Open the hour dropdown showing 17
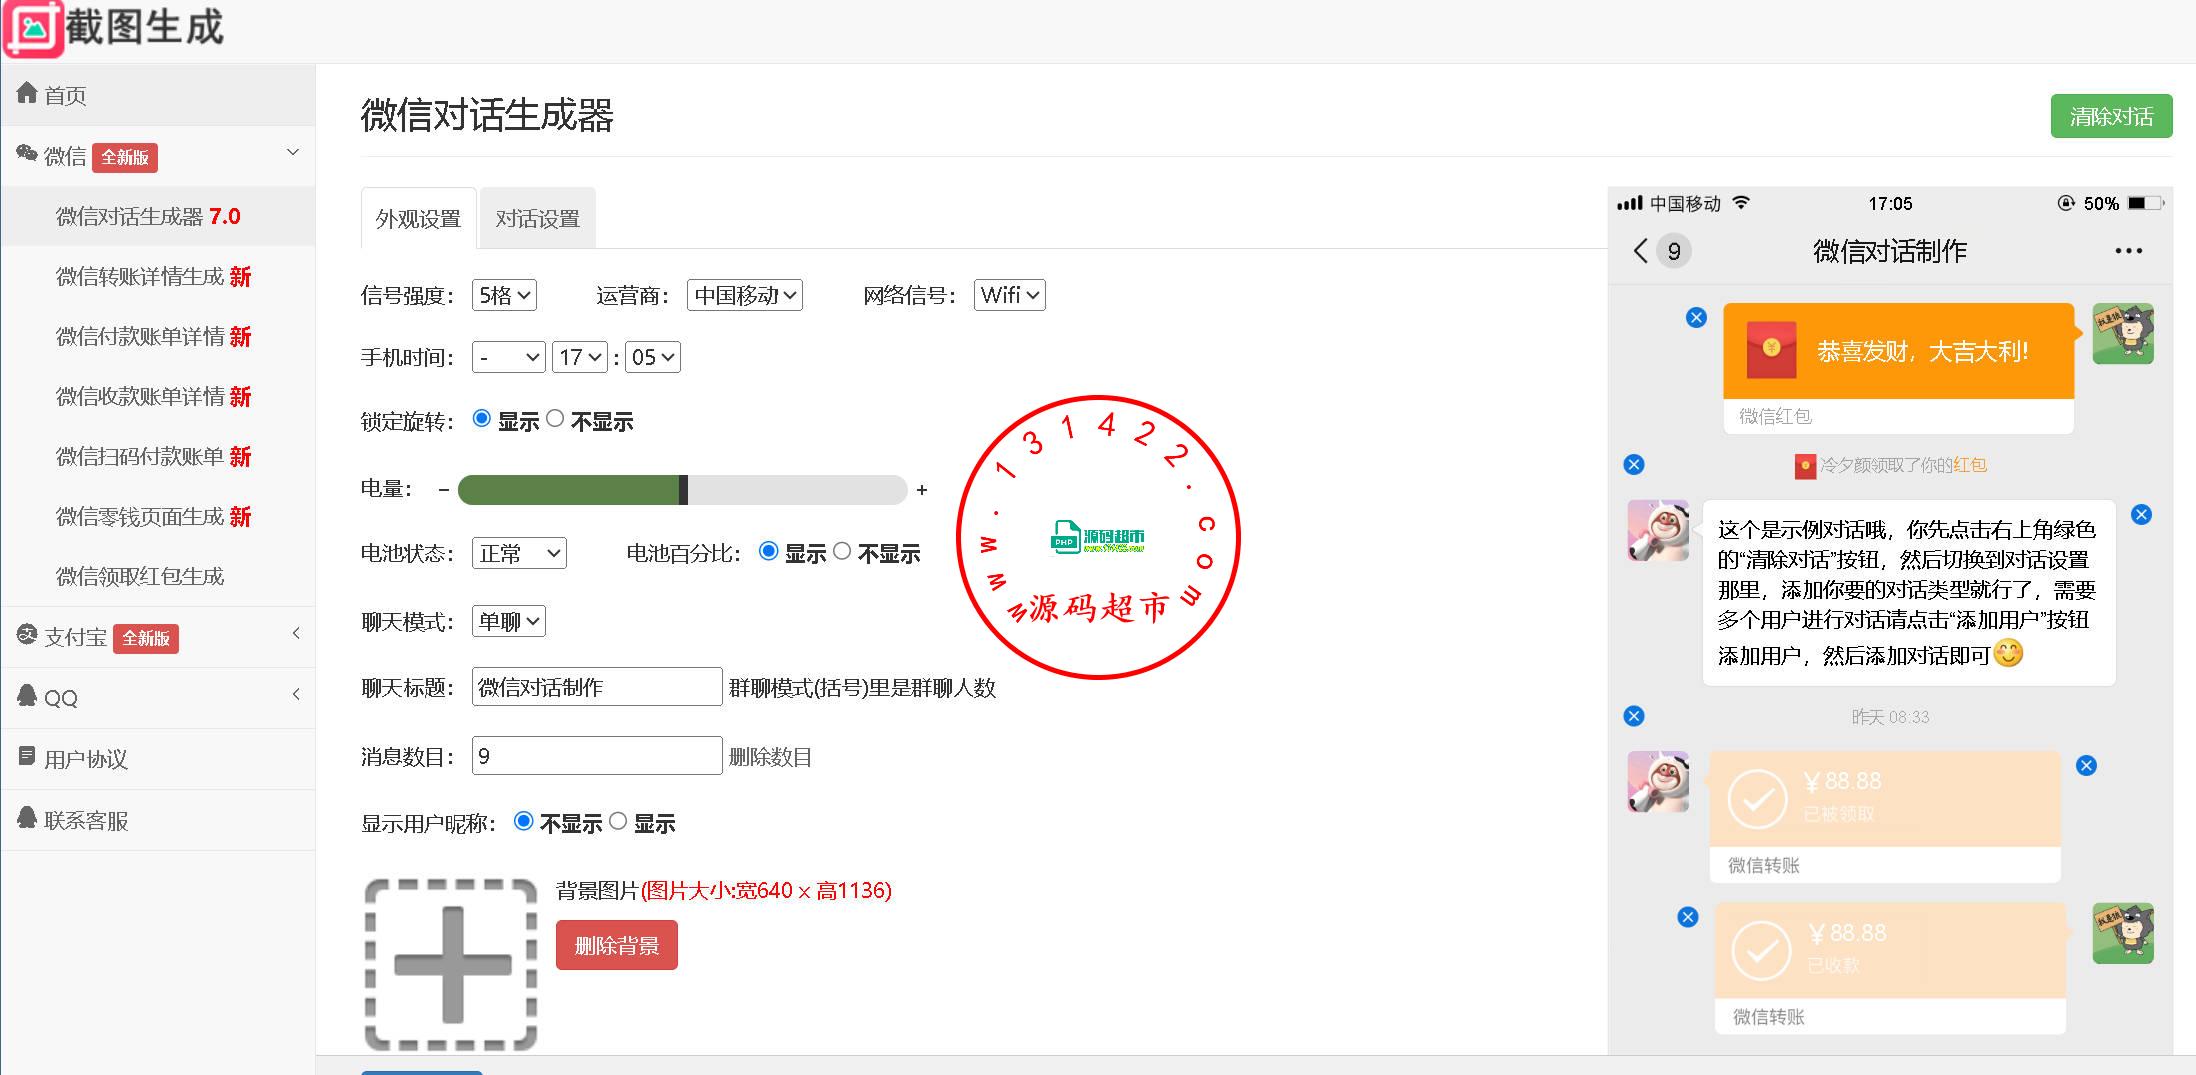The image size is (2196, 1075). (580, 357)
